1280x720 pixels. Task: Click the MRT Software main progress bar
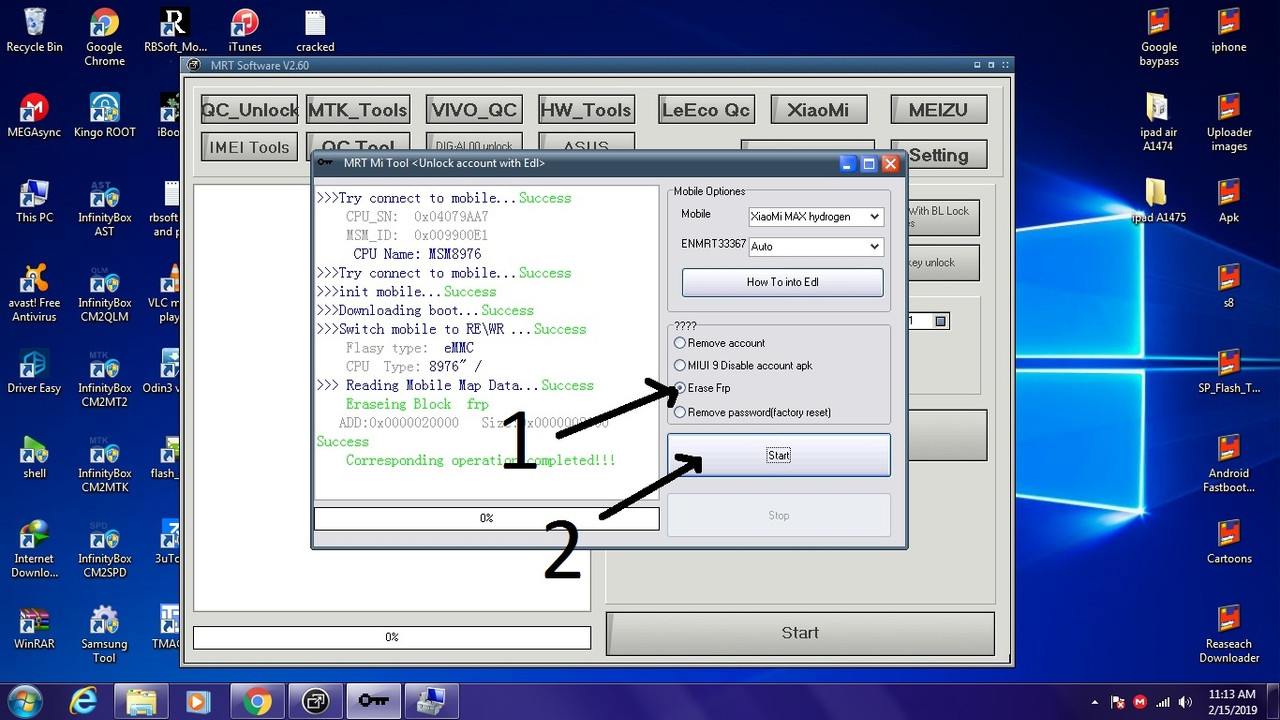pyautogui.click(x=392, y=637)
